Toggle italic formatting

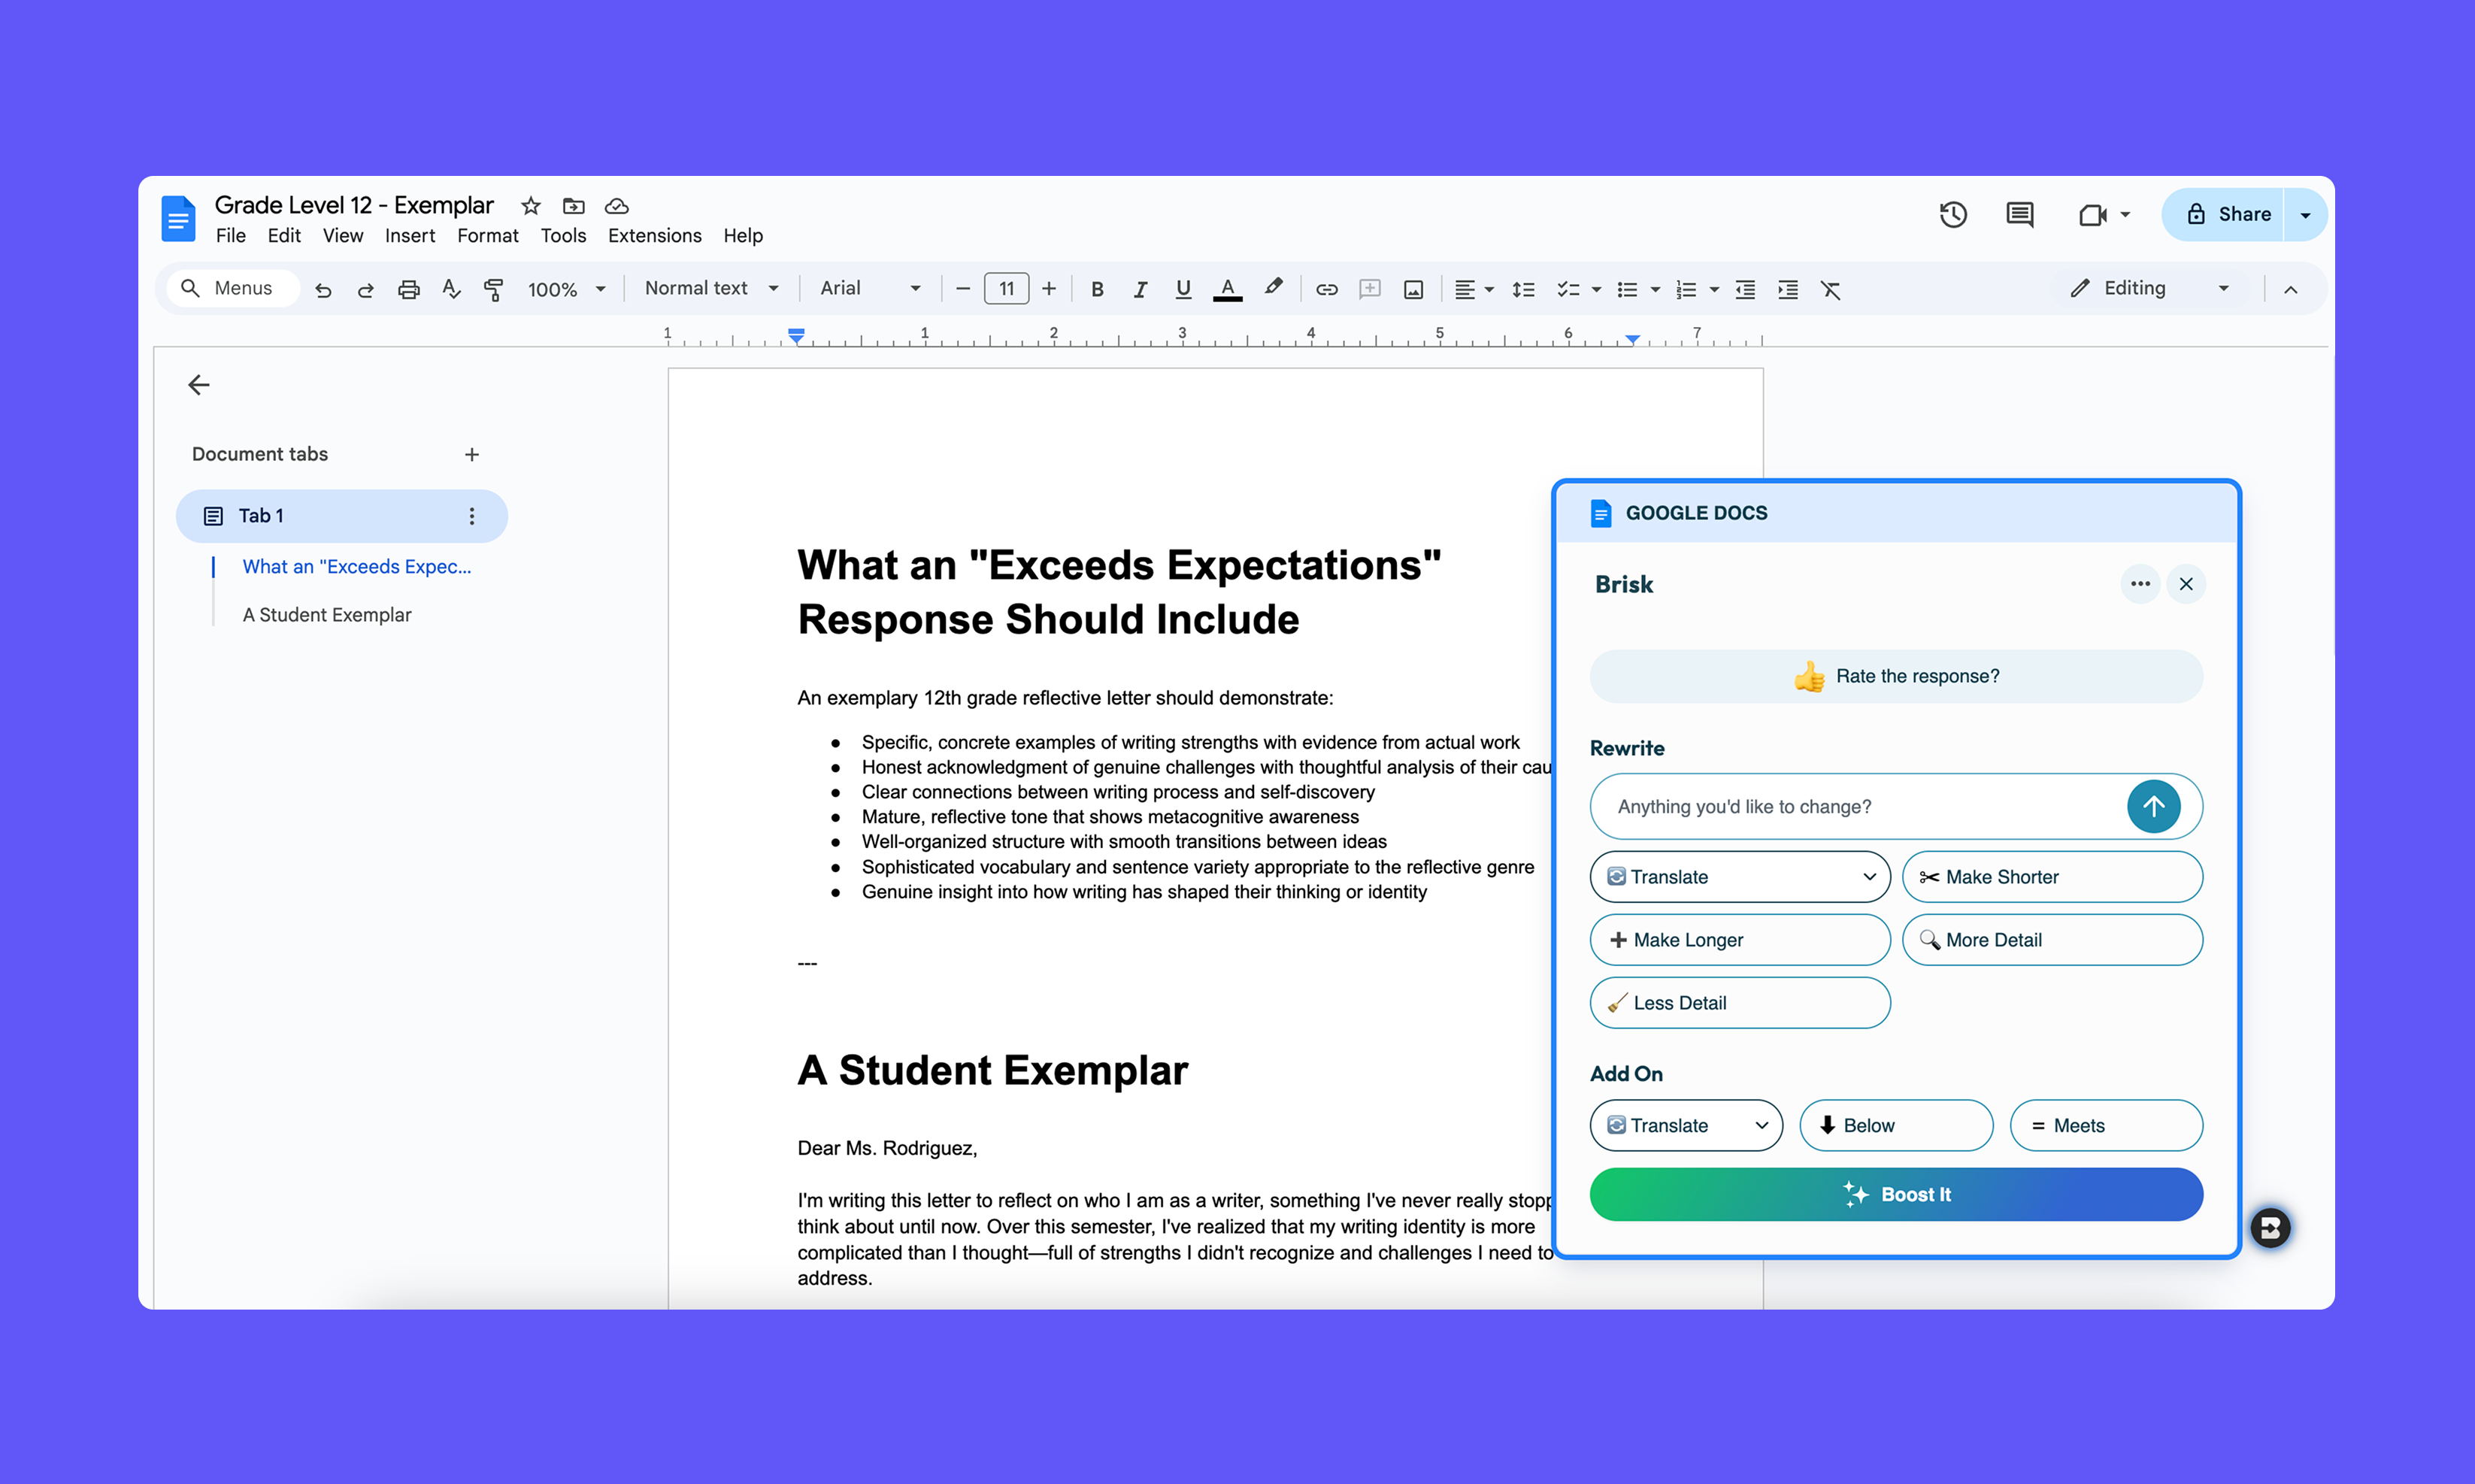pos(1139,289)
